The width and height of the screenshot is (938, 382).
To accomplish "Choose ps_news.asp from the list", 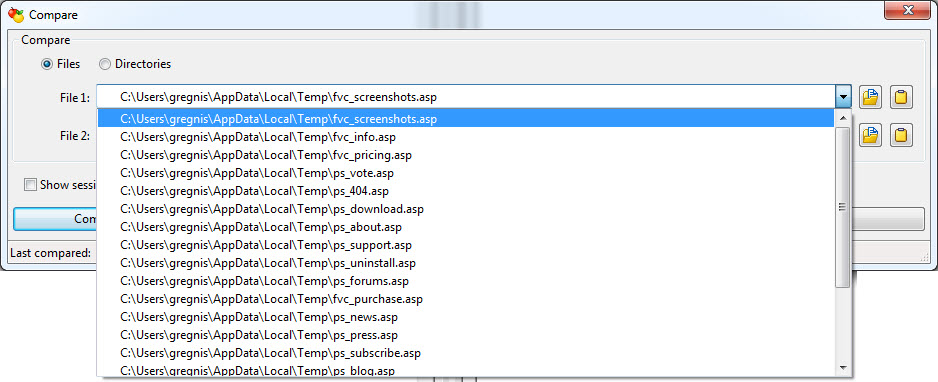I will tap(466, 316).
